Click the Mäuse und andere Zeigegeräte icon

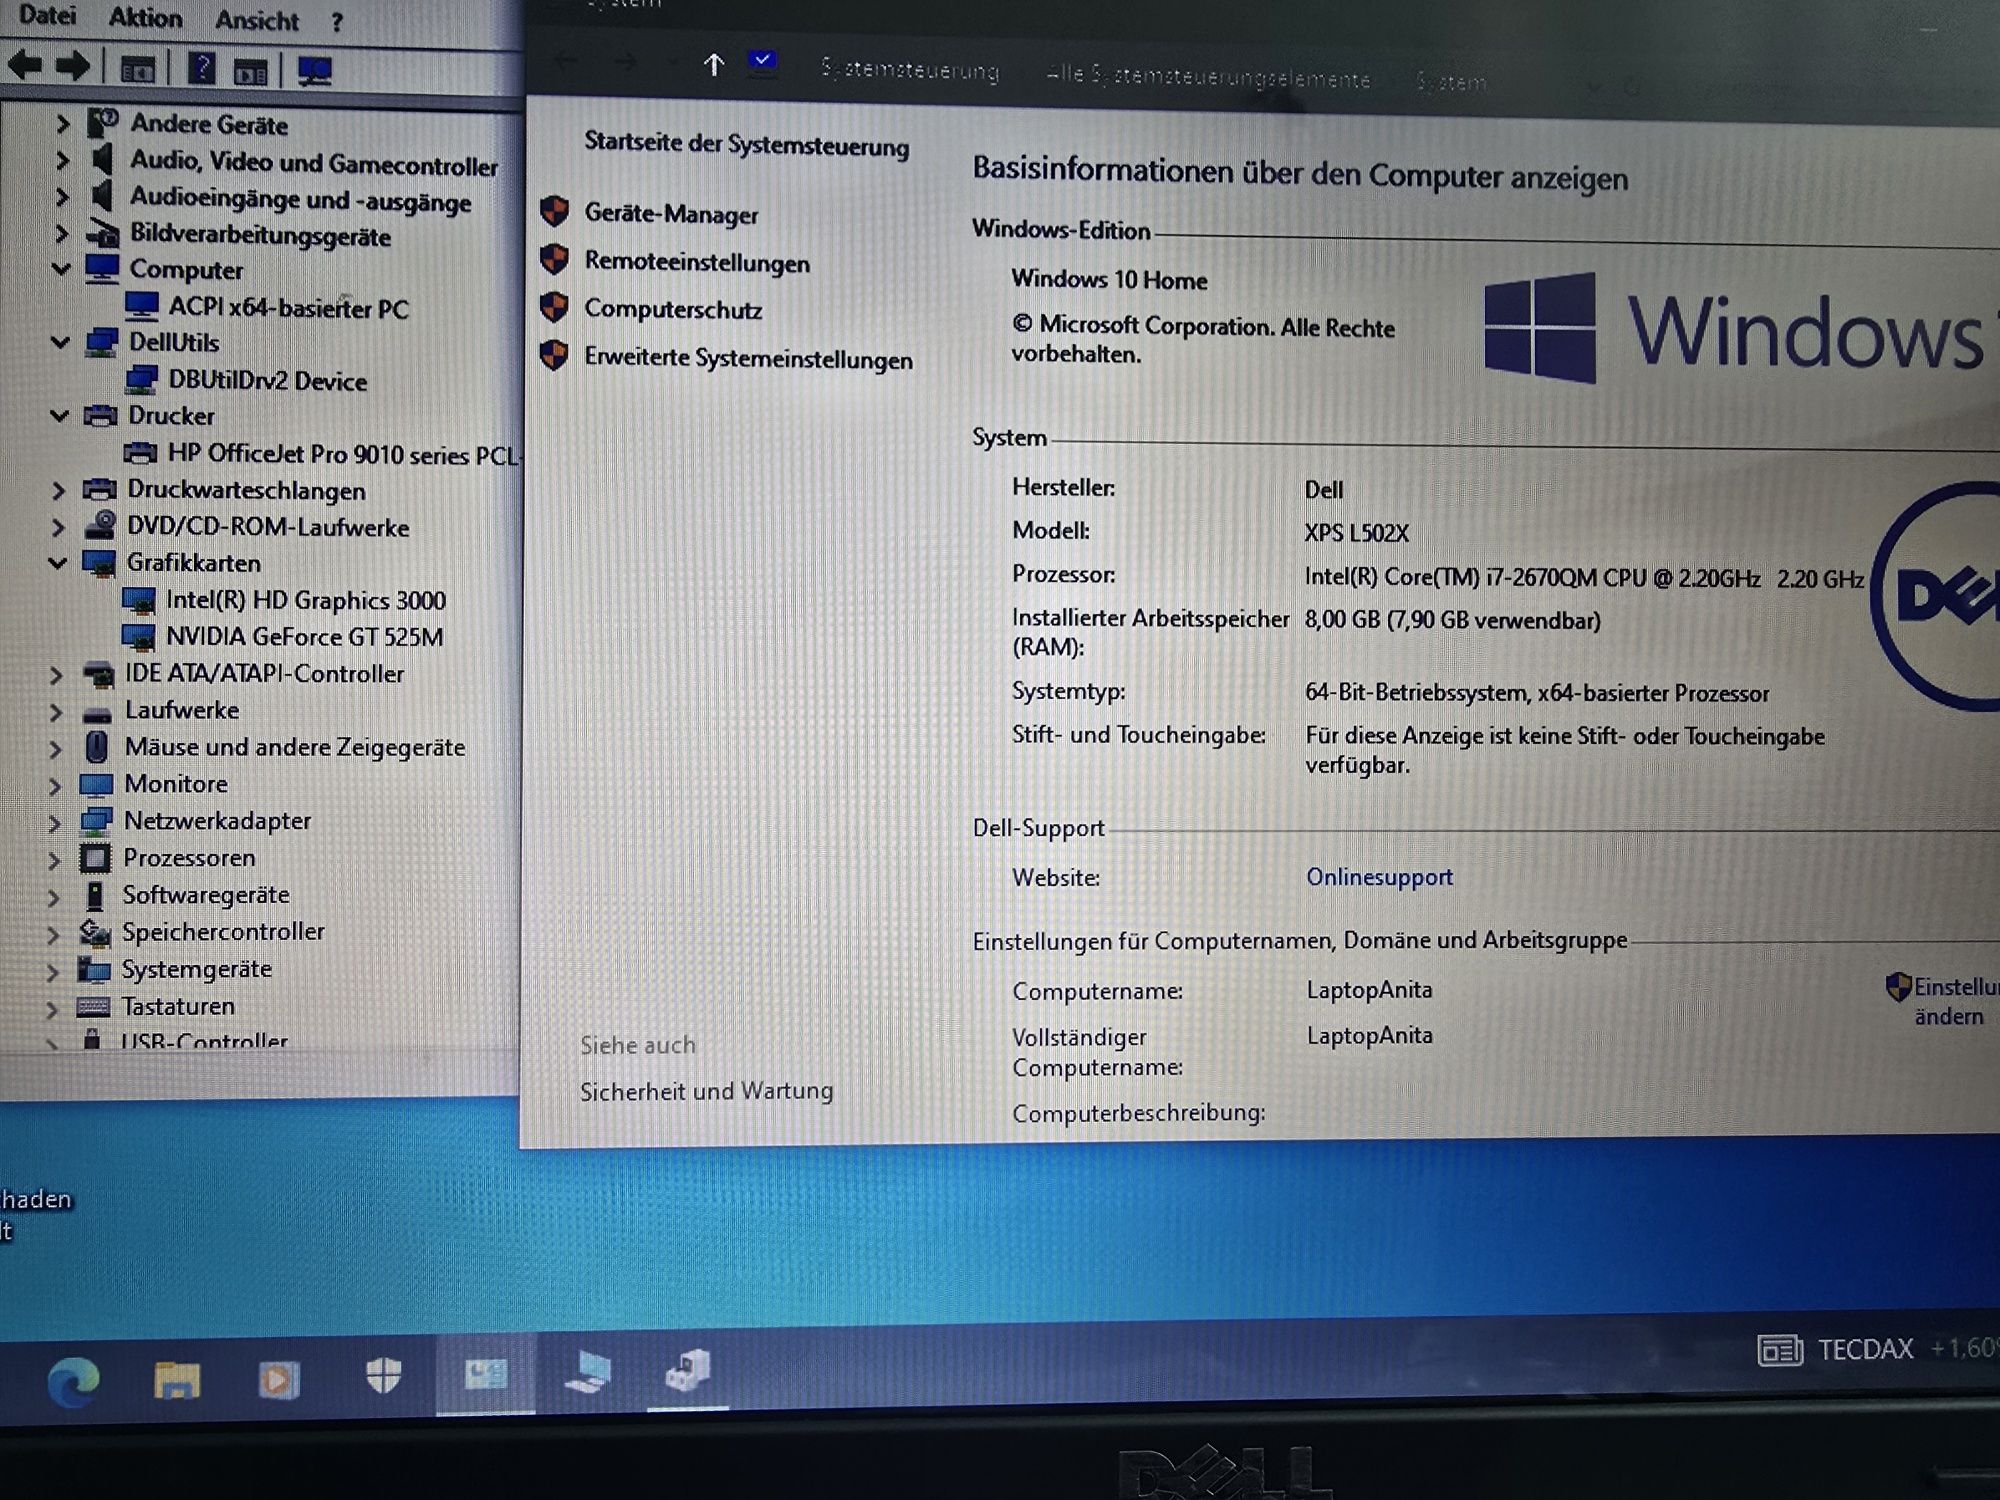(96, 747)
